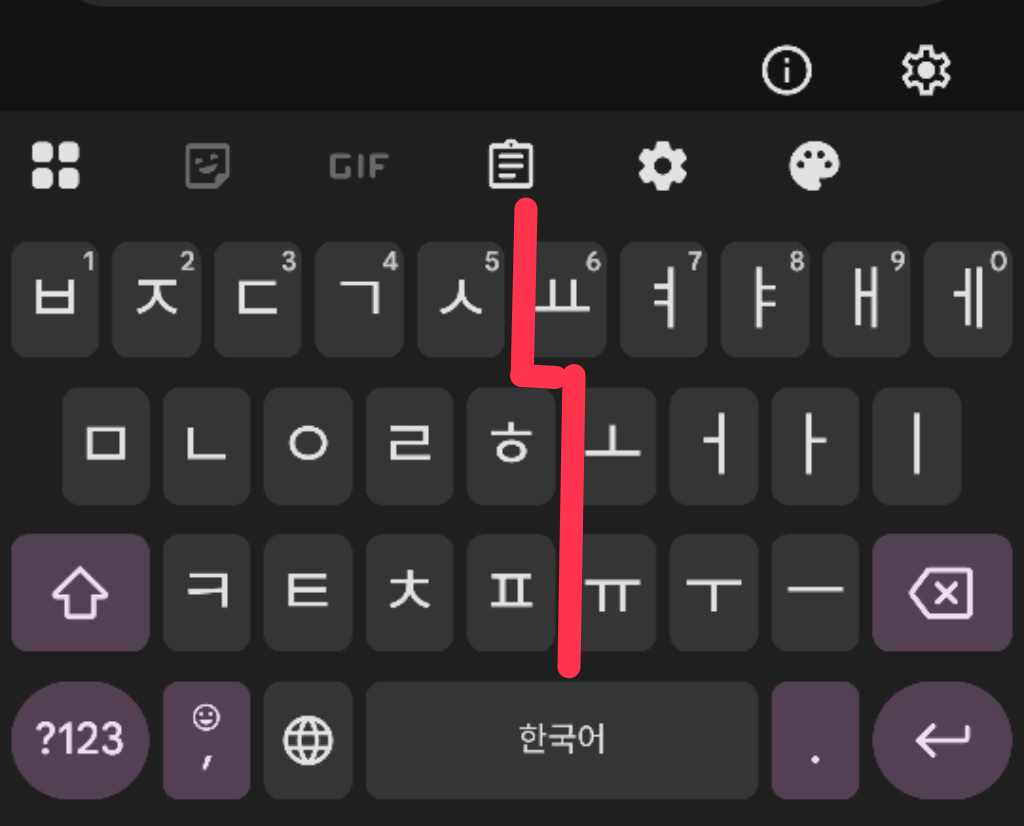
Task: Tap the period key
Action: pos(815,740)
